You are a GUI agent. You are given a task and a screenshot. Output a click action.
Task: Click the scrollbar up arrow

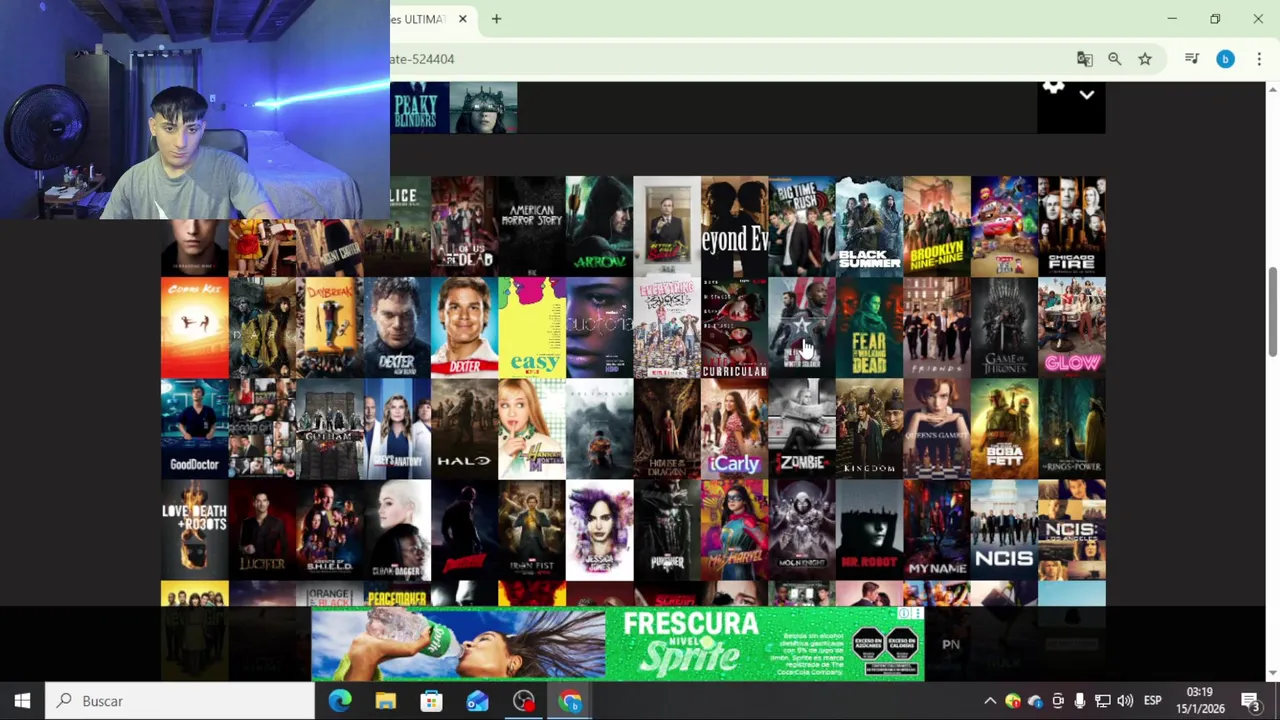pyautogui.click(x=1272, y=90)
